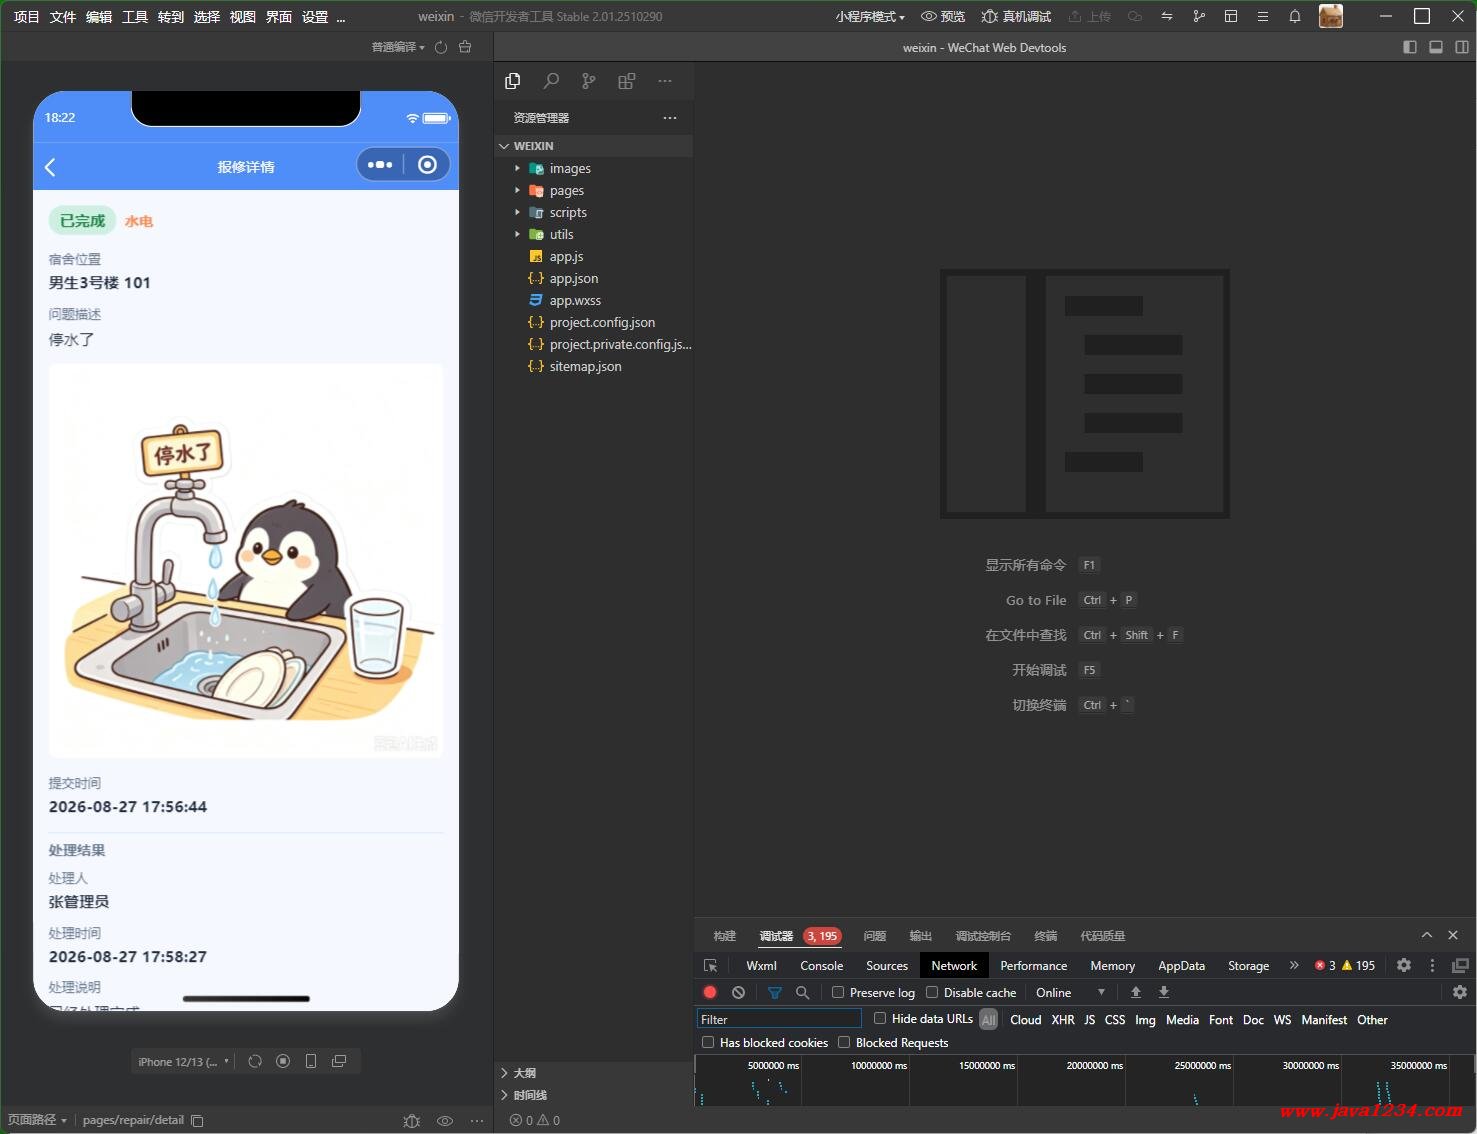Screen dimensions: 1477x1134
Task: Click the bug icon in the bottom status bar
Action: (x=411, y=1120)
